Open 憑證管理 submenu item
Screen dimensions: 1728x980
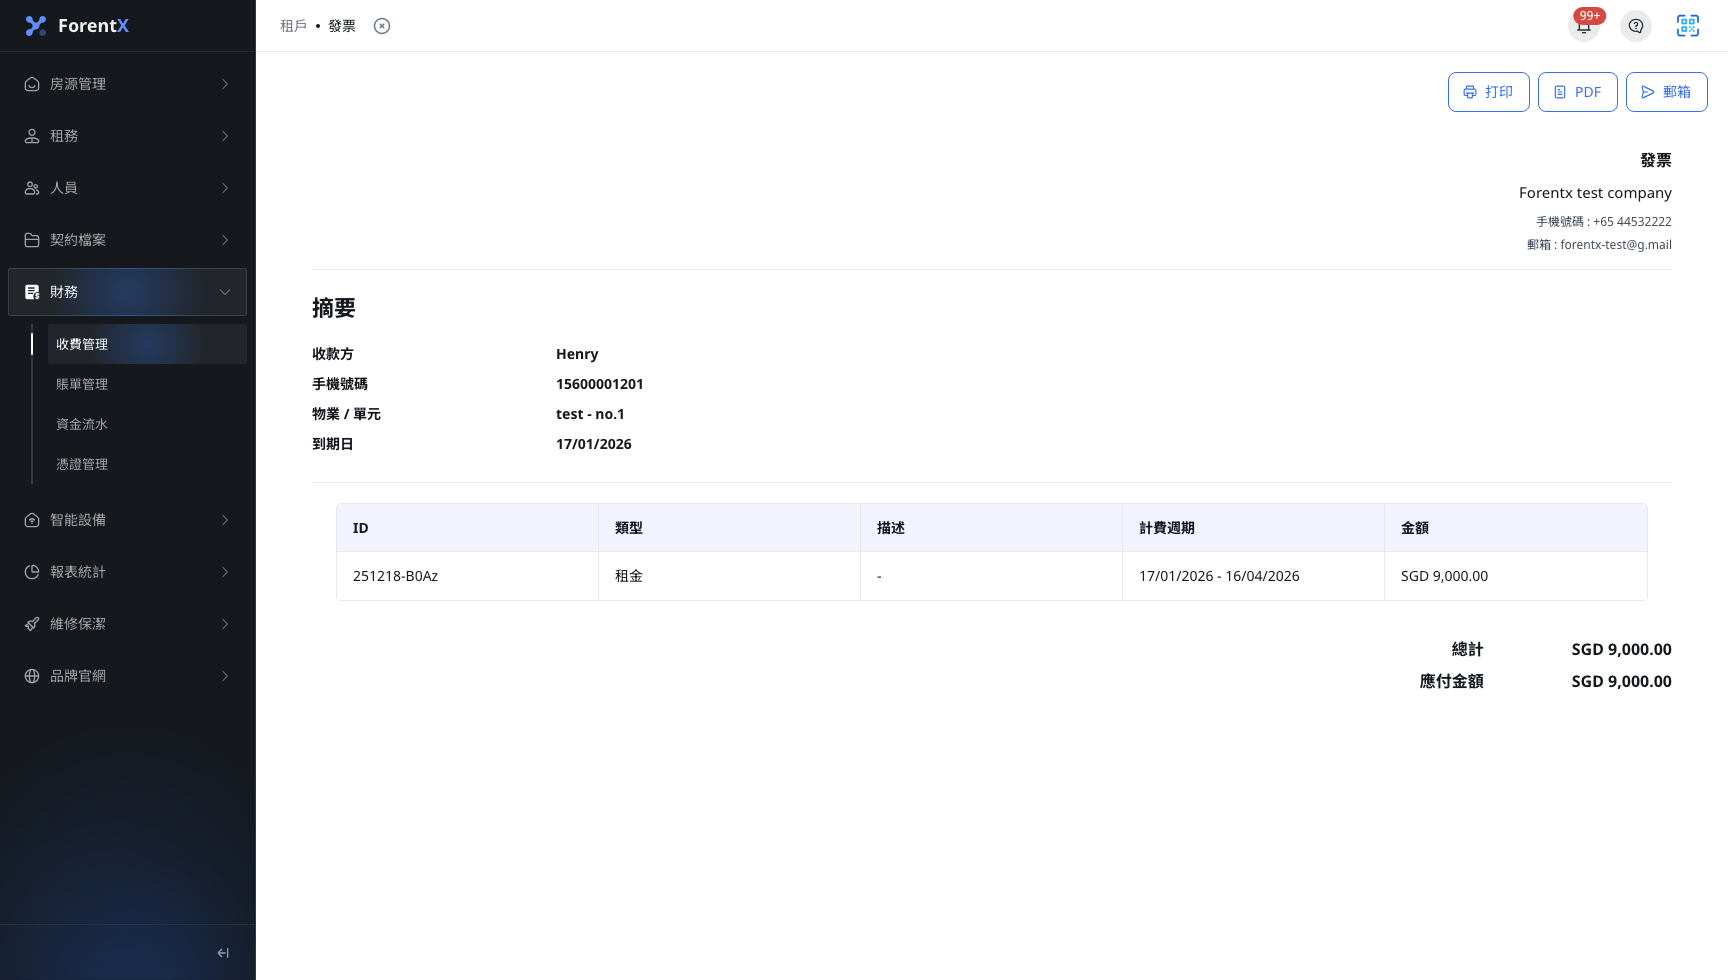click(147, 464)
